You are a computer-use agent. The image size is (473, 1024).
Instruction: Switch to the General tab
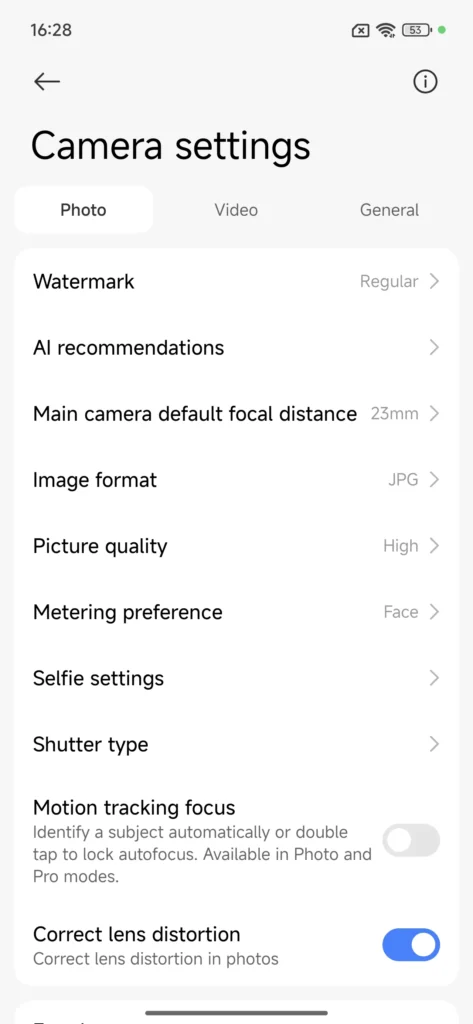click(x=389, y=210)
